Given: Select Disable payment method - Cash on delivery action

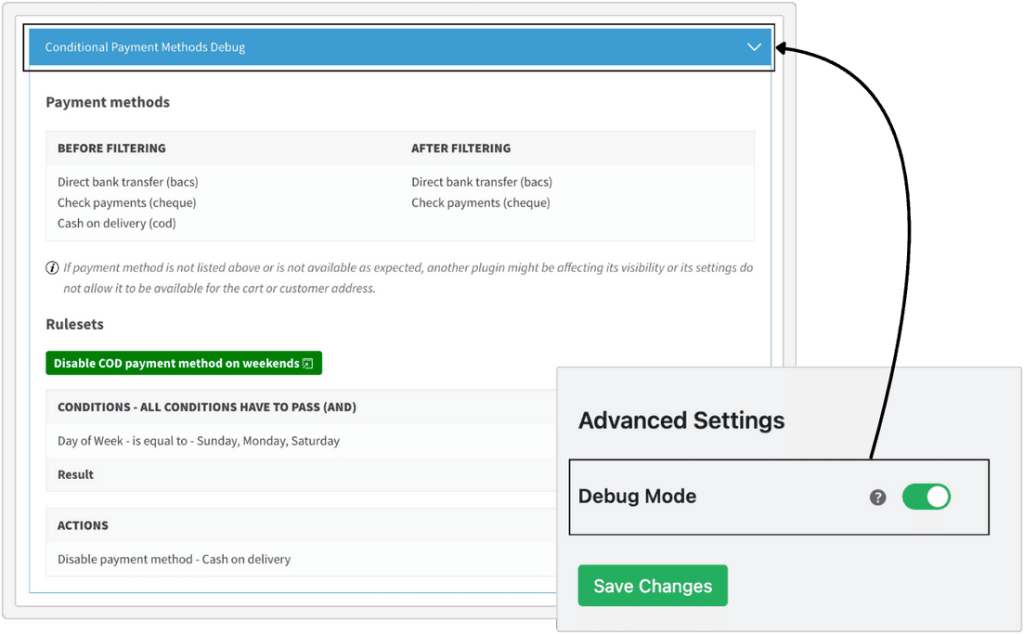Looking at the screenshot, I should [174, 560].
